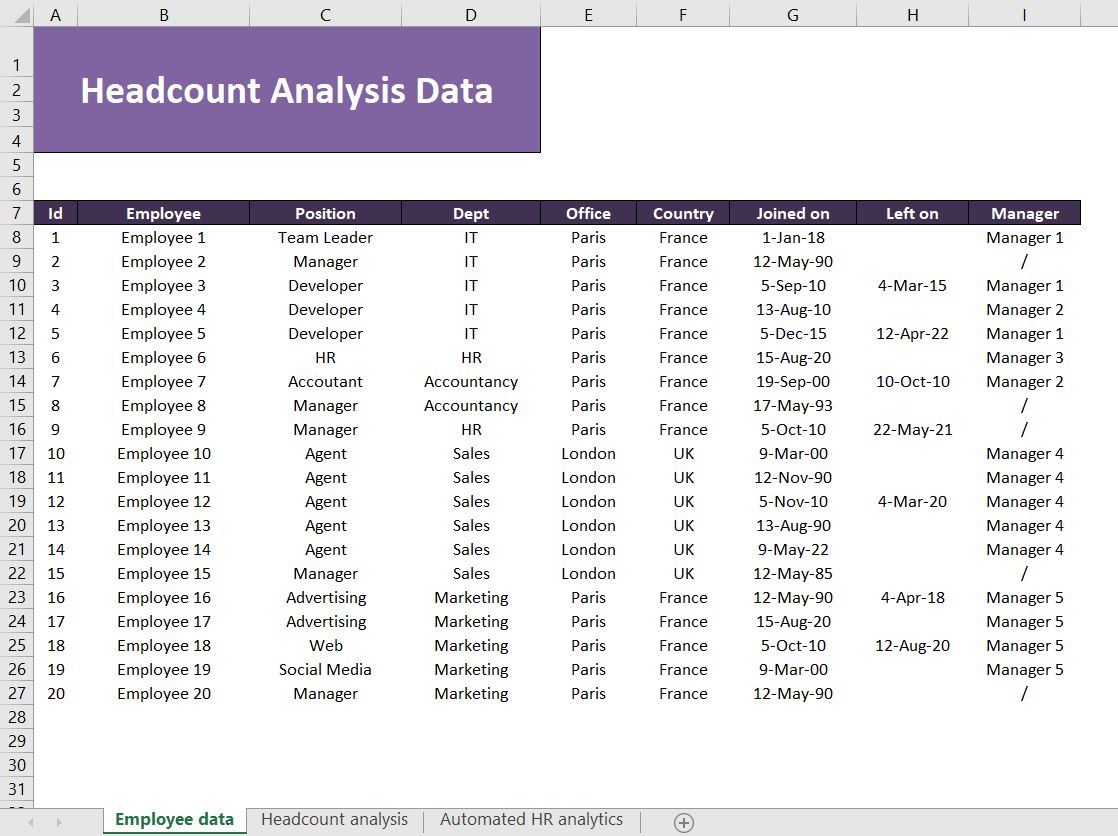Select the 4-Mar-20 left date cell
Image resolution: width=1118 pixels, height=836 pixels.
[913, 501]
